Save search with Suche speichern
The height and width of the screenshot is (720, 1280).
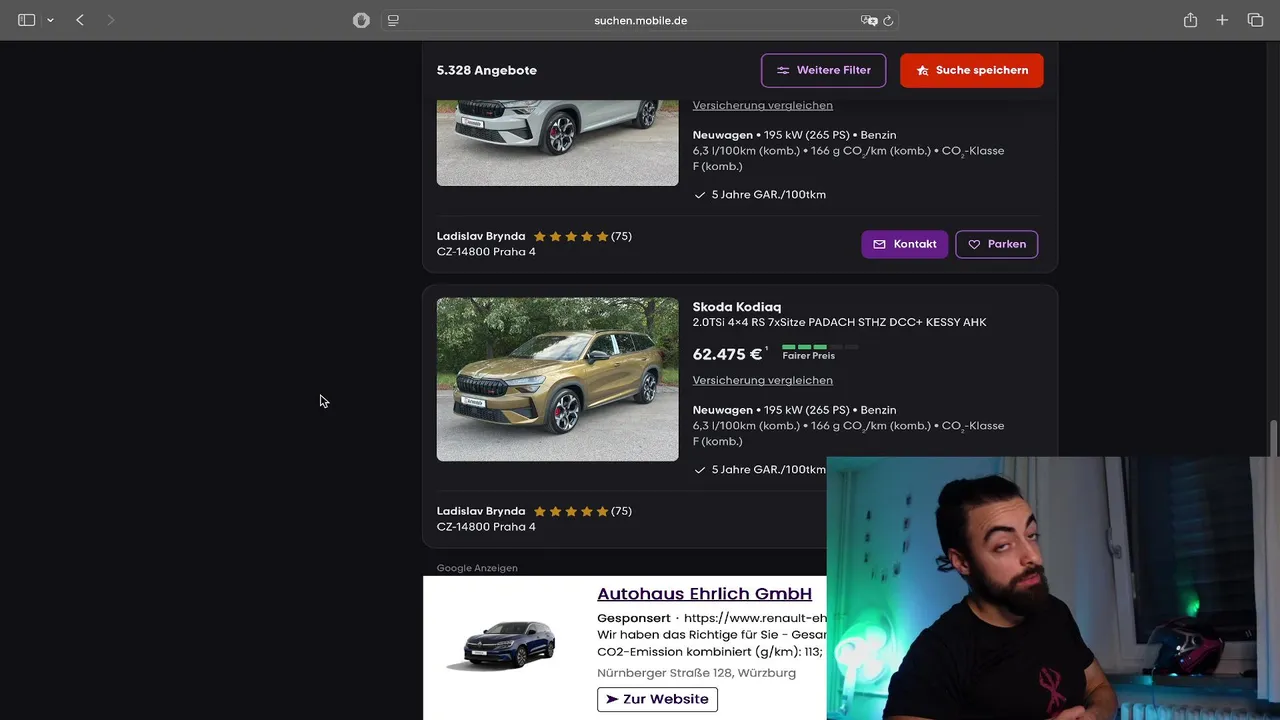tap(971, 70)
